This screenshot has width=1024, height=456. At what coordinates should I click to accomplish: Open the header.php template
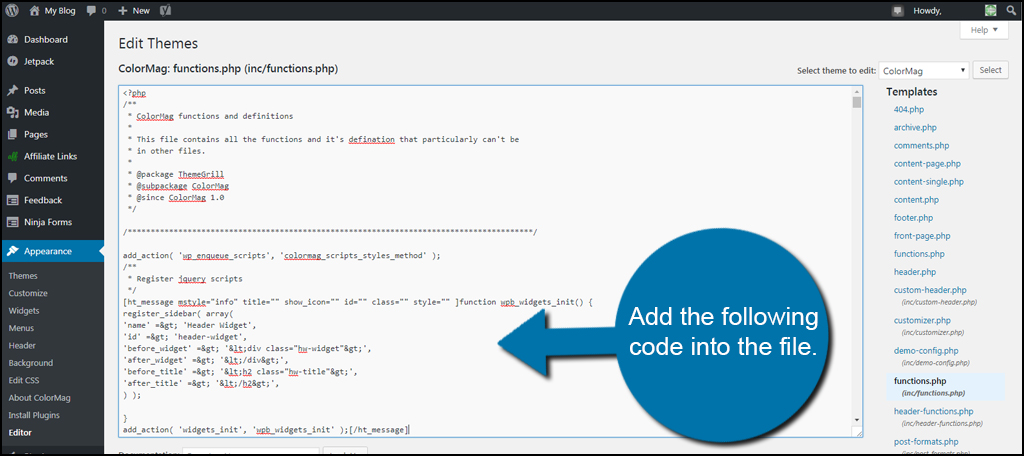915,272
